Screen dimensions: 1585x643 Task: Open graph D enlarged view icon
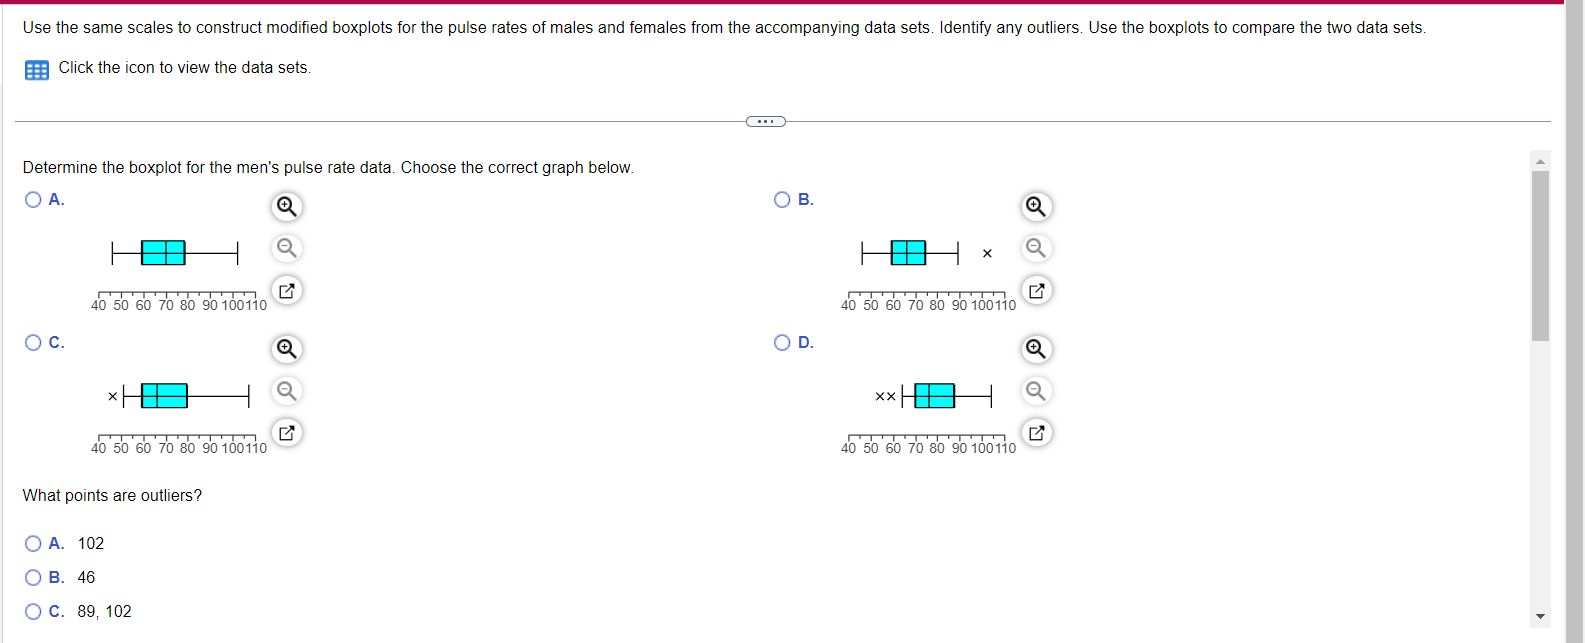[1037, 432]
